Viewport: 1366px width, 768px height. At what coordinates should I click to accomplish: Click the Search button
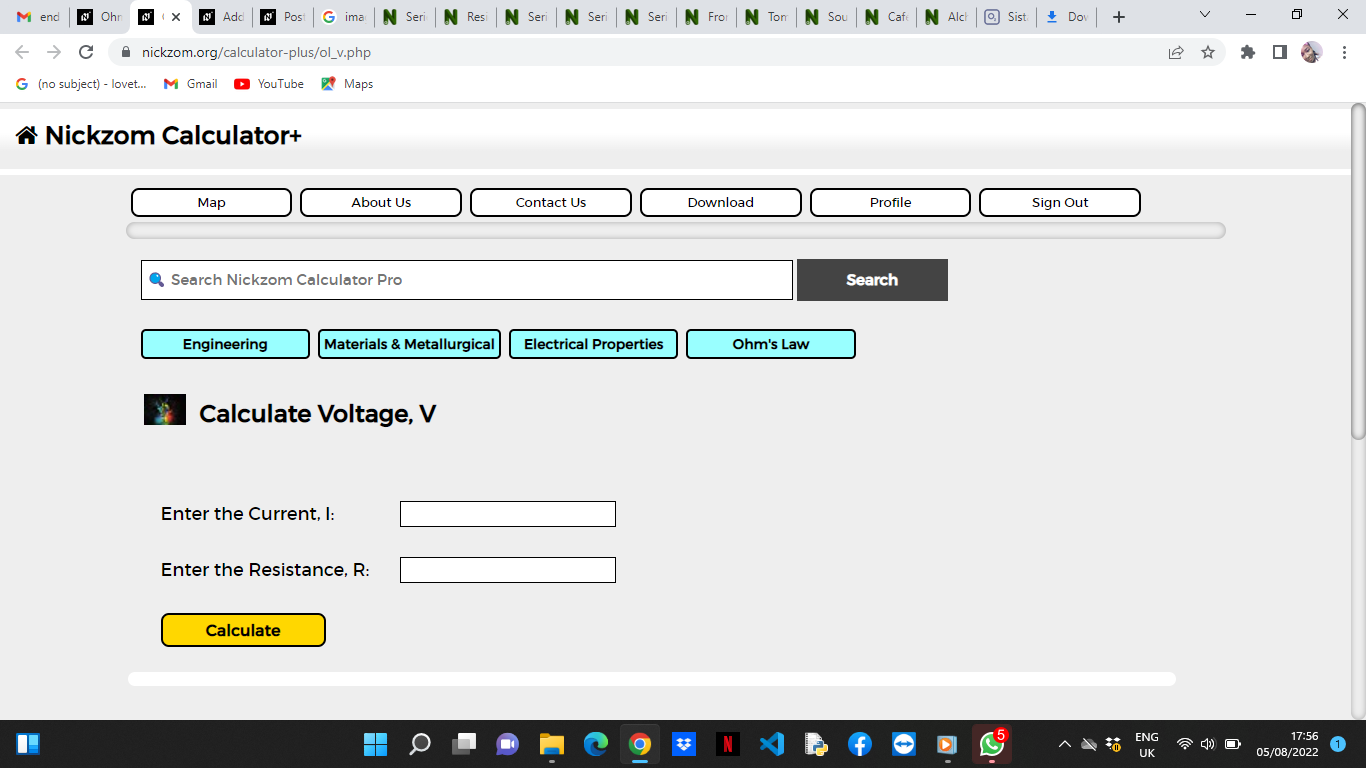[x=872, y=280]
